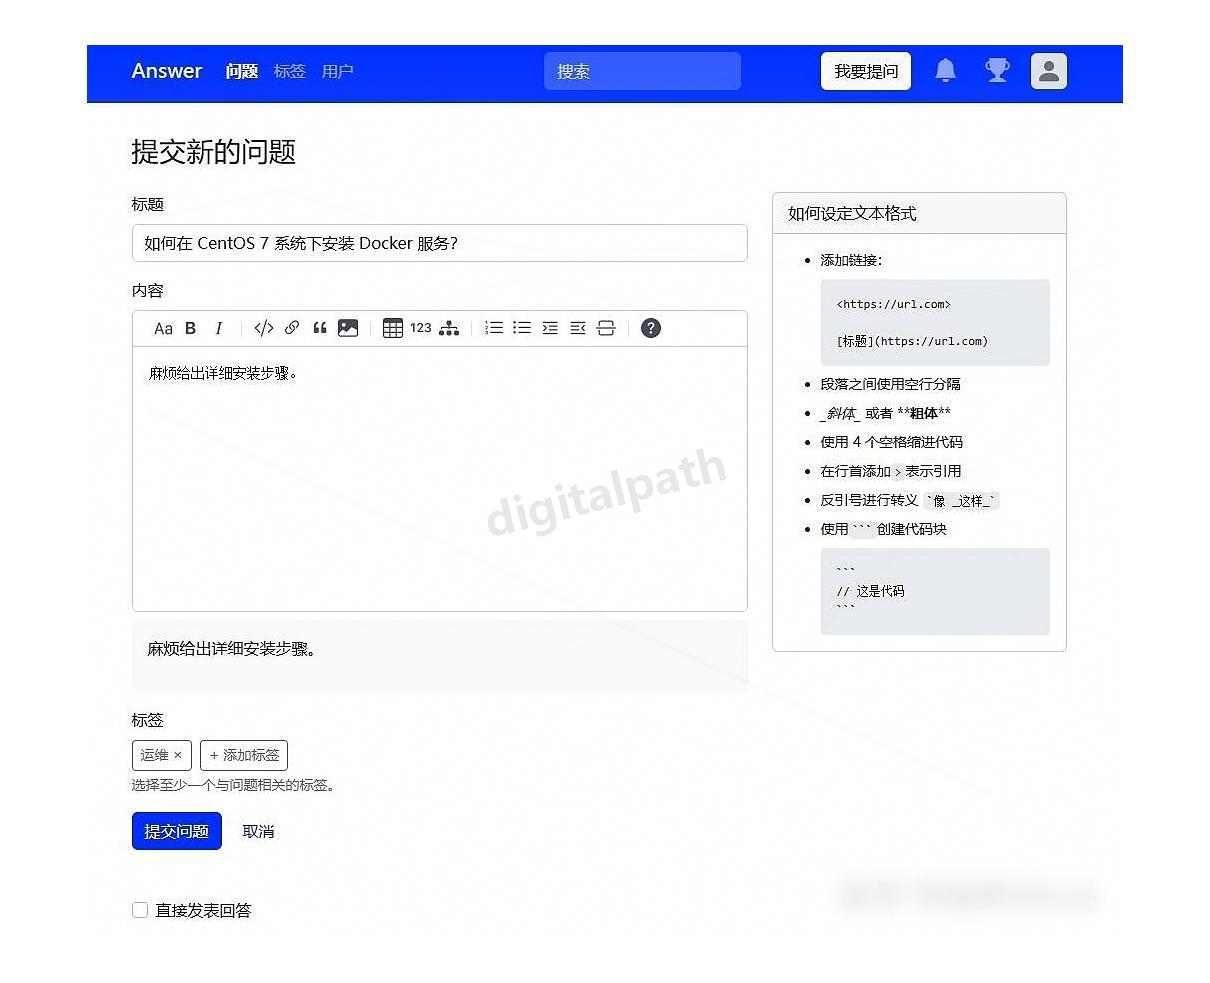Open the user avatar menu
The width and height of the screenshot is (1210, 983).
[1048, 70]
